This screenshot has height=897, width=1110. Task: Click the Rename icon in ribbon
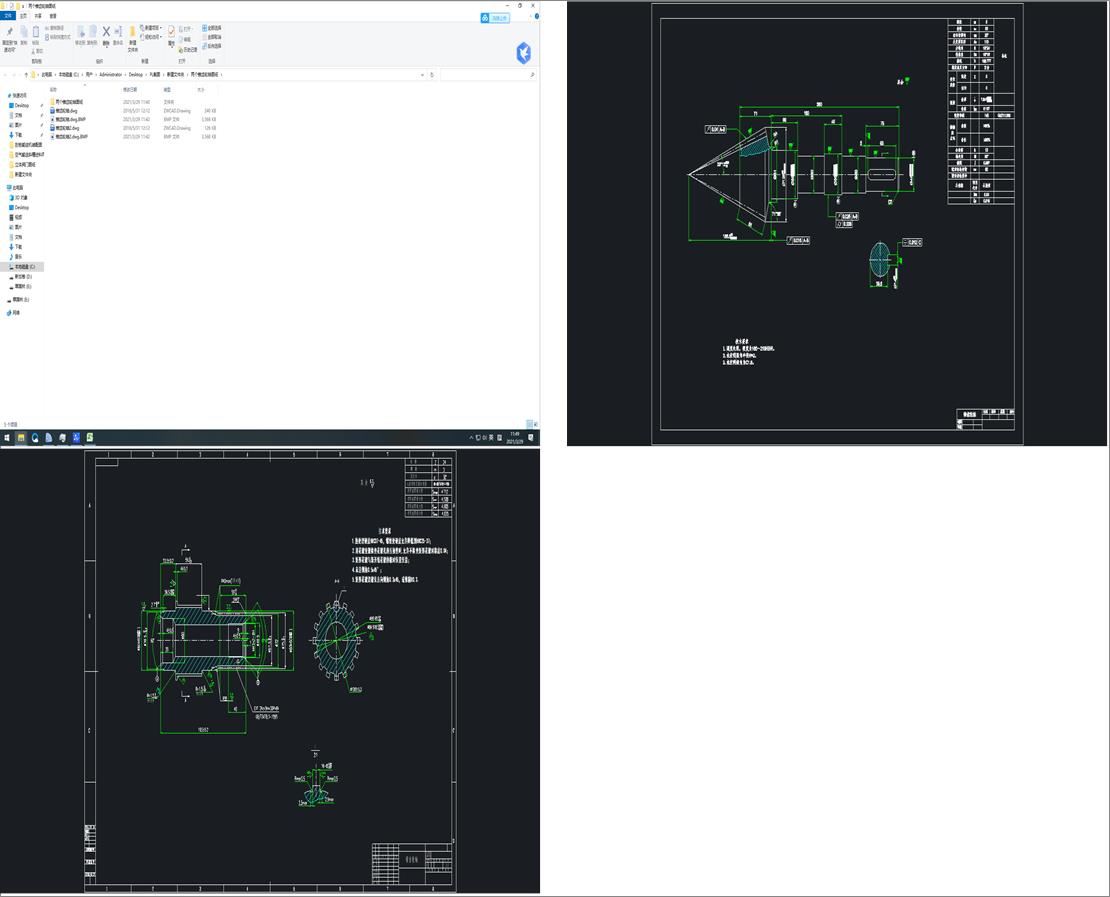[x=118, y=33]
